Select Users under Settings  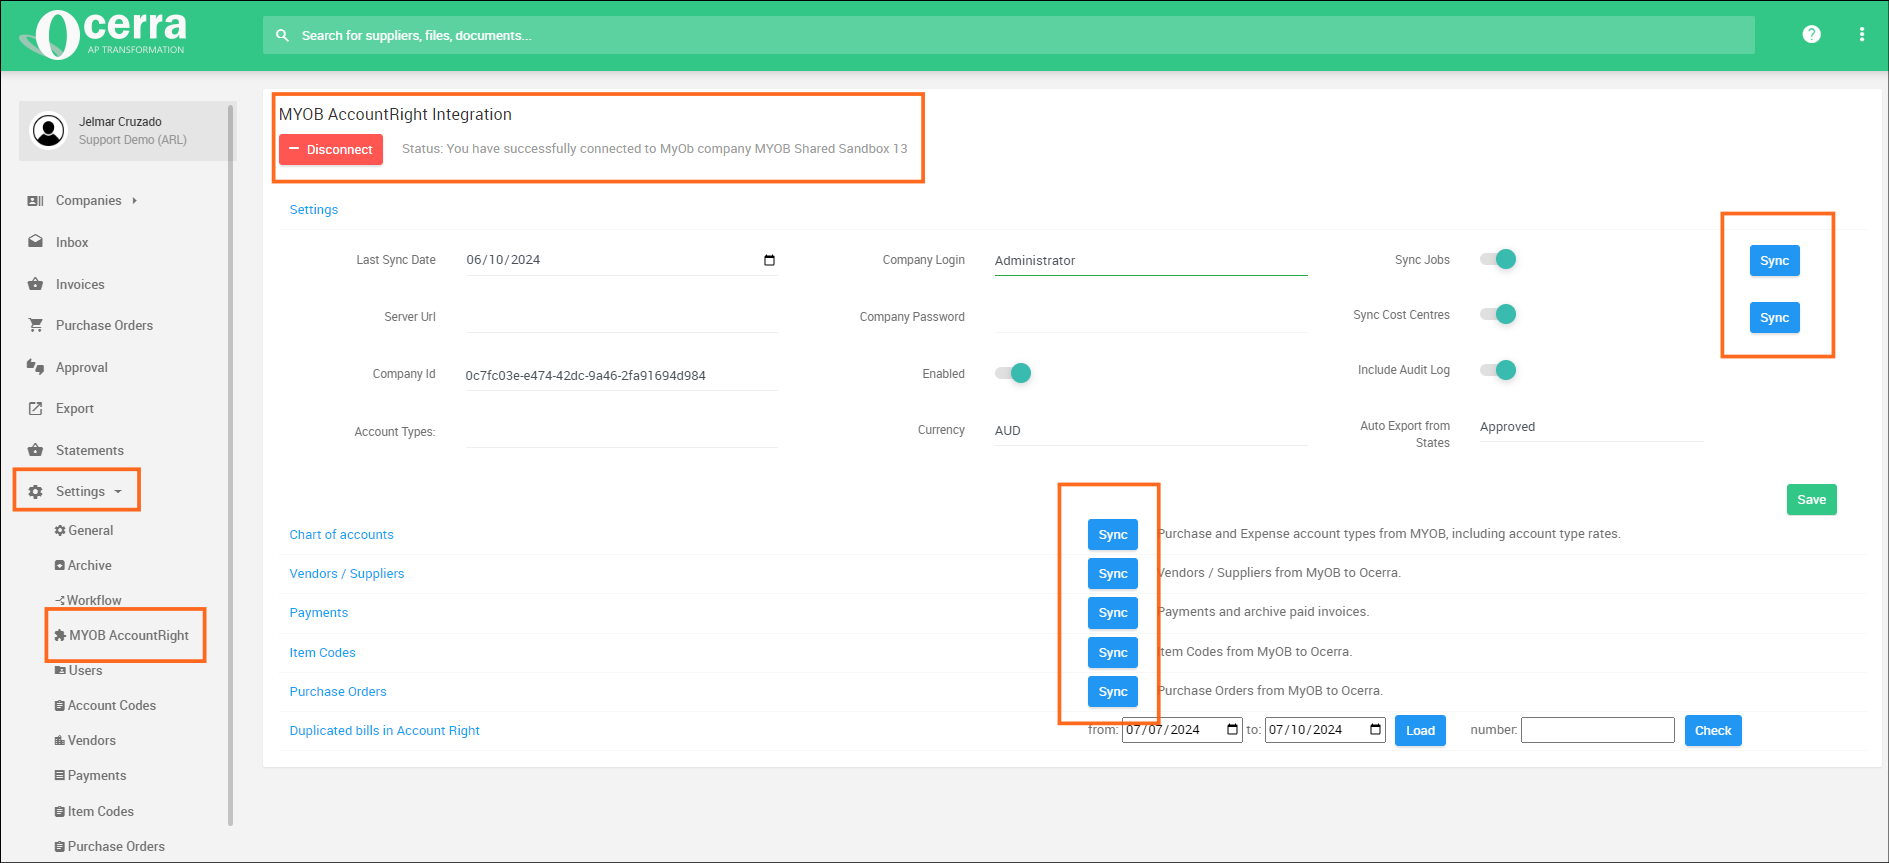(85, 671)
